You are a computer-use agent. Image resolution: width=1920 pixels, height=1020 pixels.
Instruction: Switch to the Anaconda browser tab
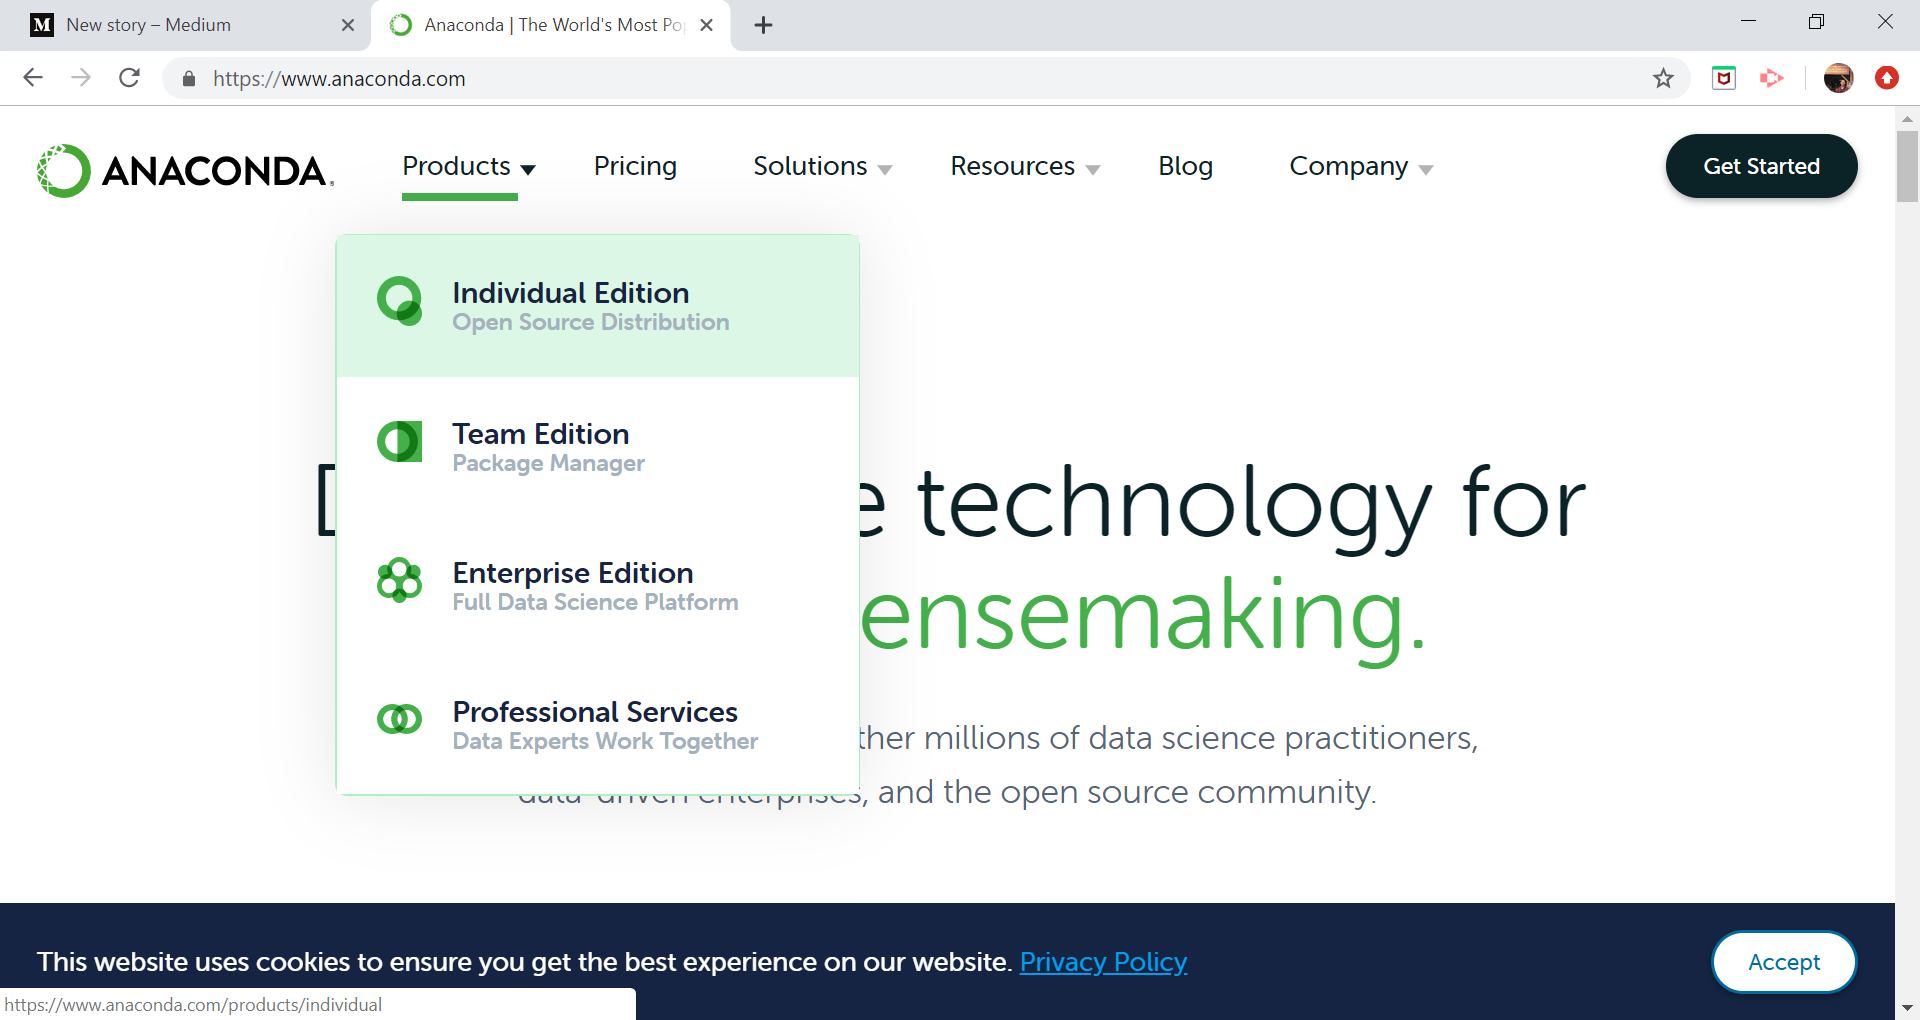click(x=551, y=25)
